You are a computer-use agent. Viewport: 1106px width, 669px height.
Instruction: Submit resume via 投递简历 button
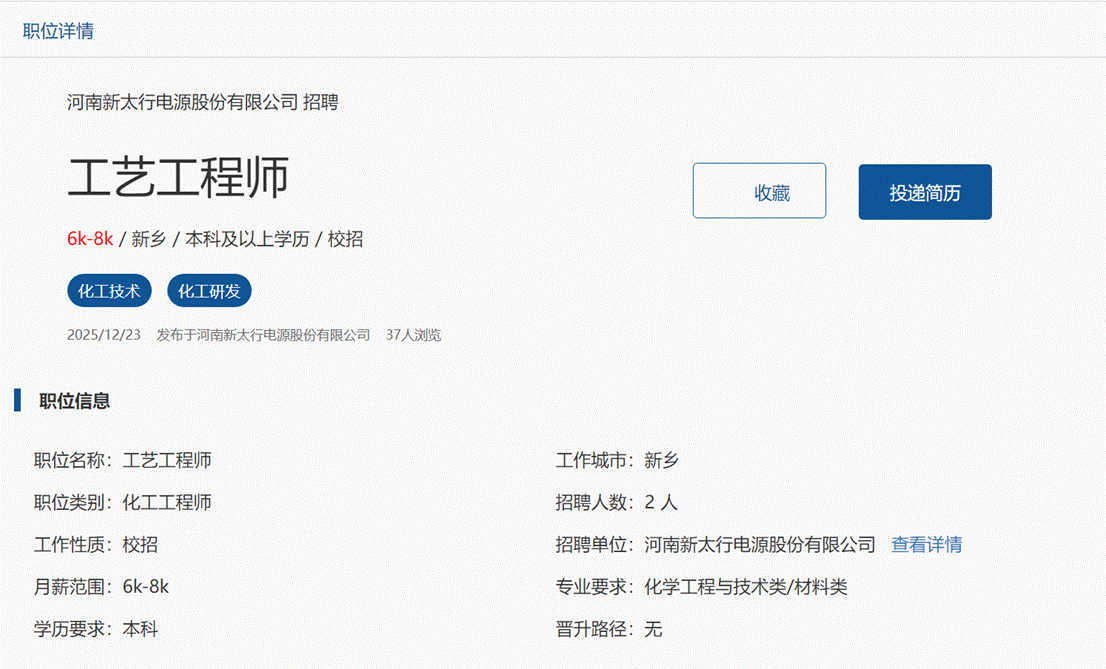924,192
